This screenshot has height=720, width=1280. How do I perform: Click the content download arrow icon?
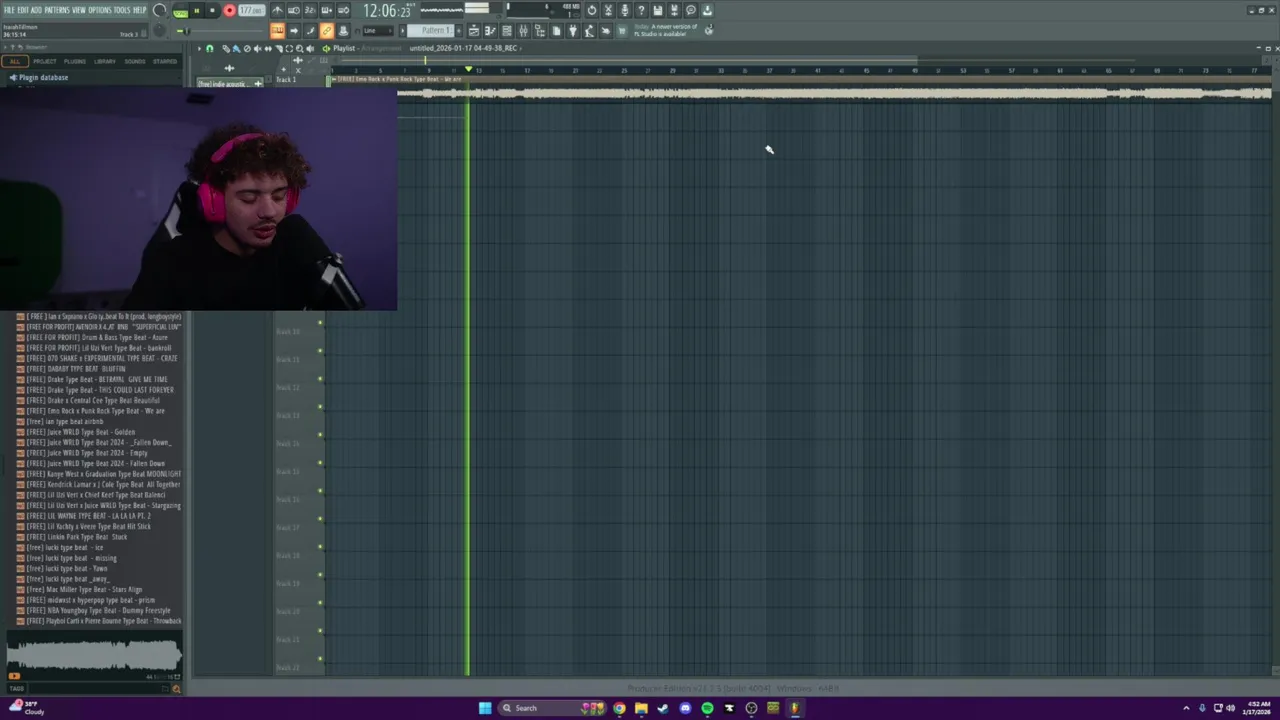(x=707, y=10)
